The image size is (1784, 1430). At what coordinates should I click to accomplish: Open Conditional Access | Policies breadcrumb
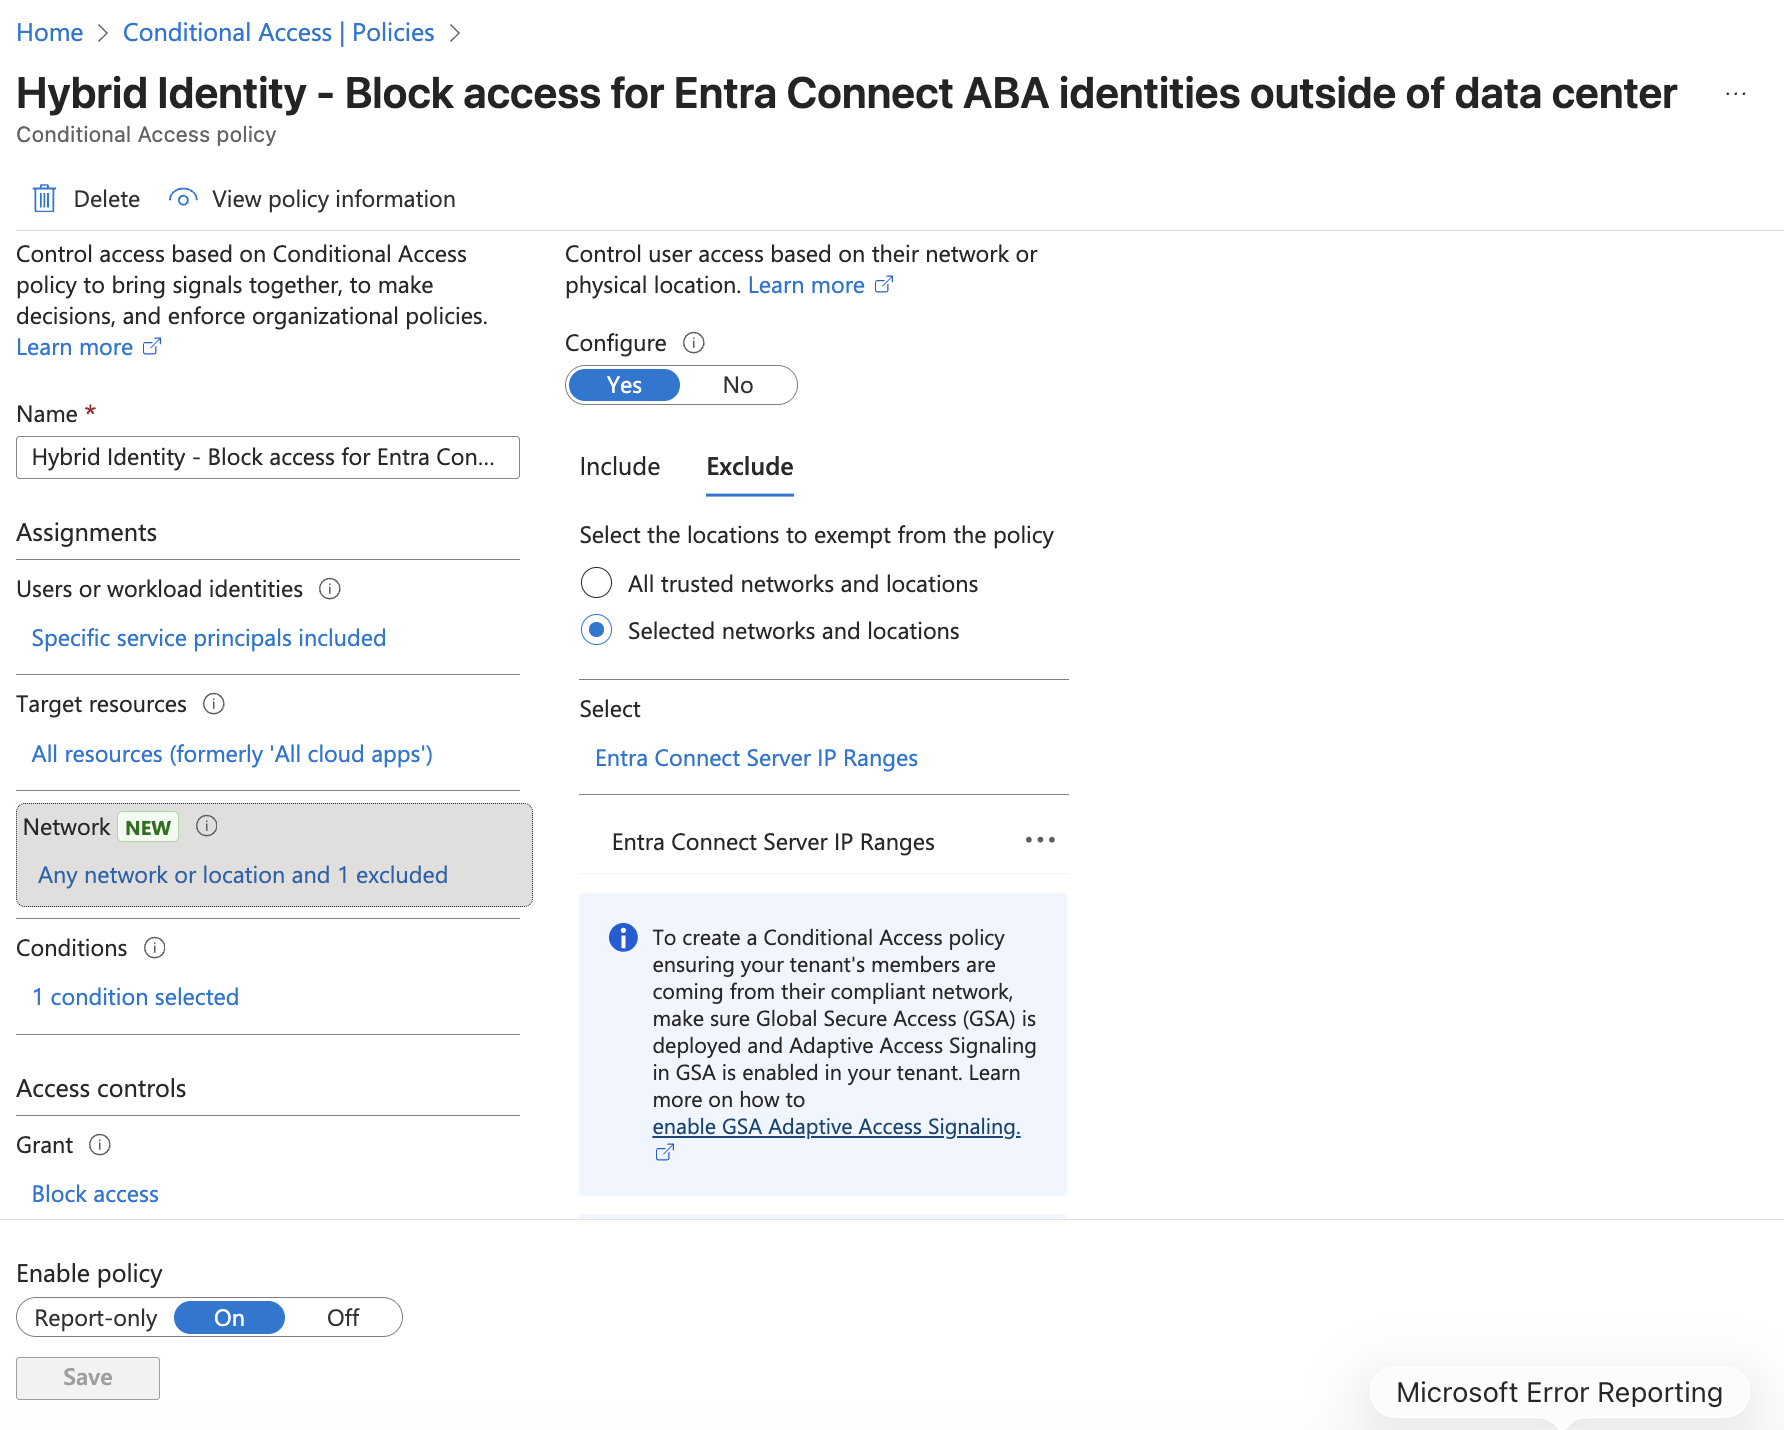point(279,33)
